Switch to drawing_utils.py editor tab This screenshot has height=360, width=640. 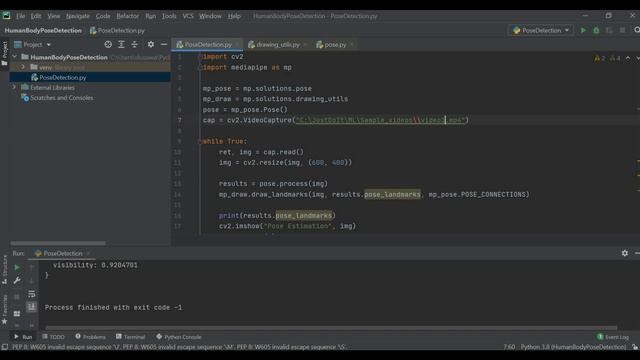click(278, 44)
